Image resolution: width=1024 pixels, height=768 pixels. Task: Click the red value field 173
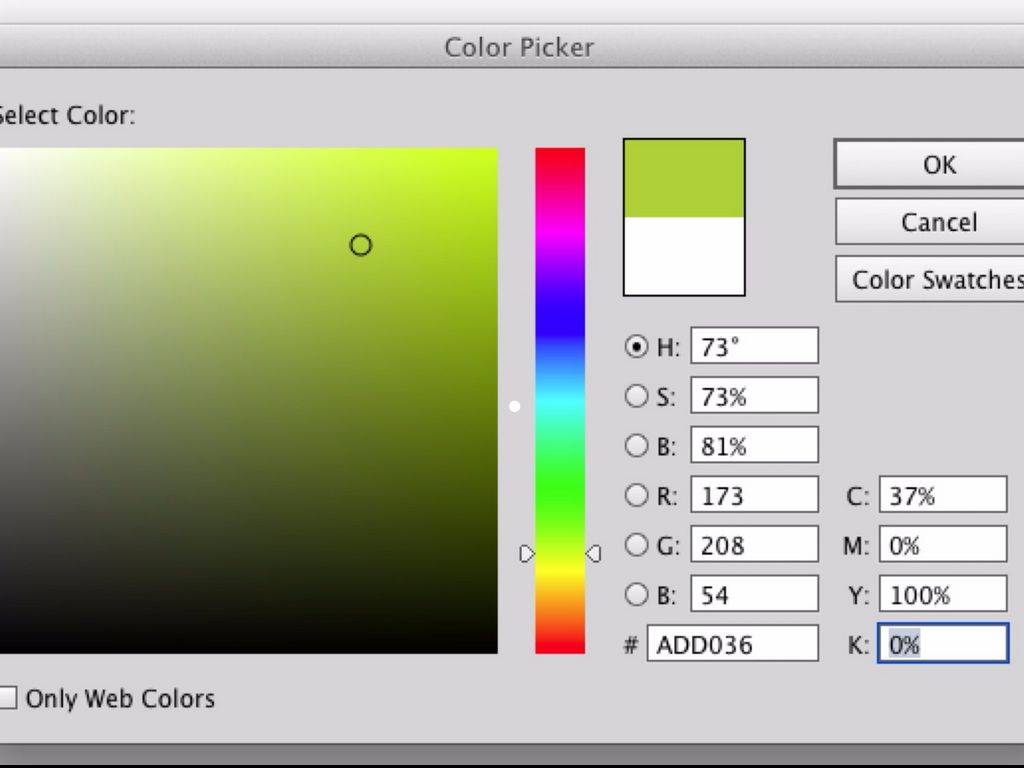(x=754, y=495)
